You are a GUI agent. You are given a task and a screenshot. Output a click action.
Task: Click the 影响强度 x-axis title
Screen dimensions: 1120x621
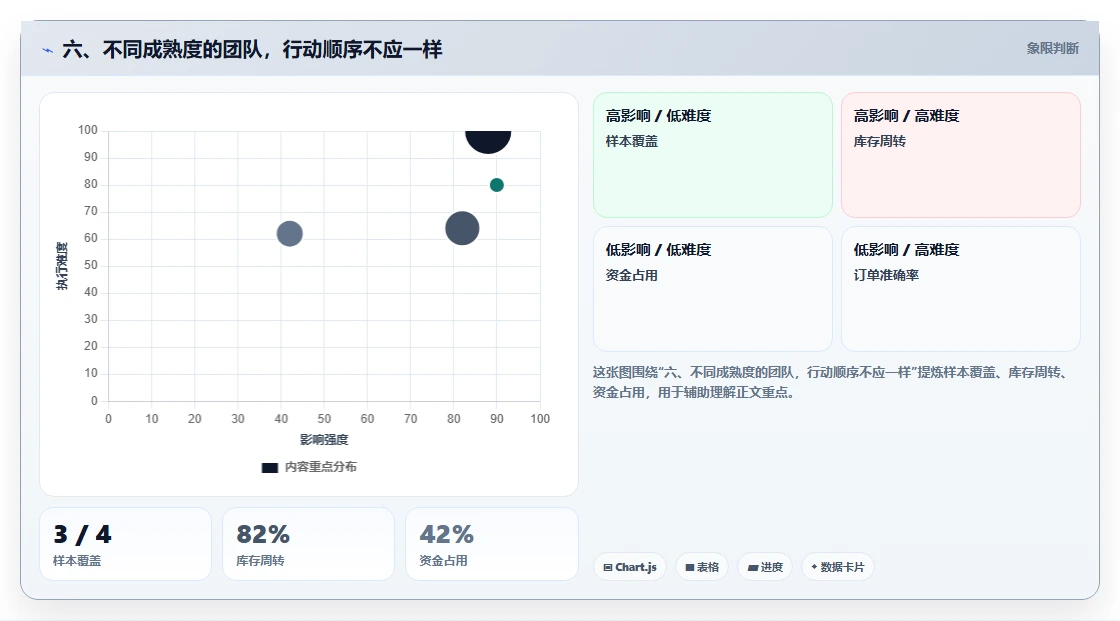coord(324,439)
